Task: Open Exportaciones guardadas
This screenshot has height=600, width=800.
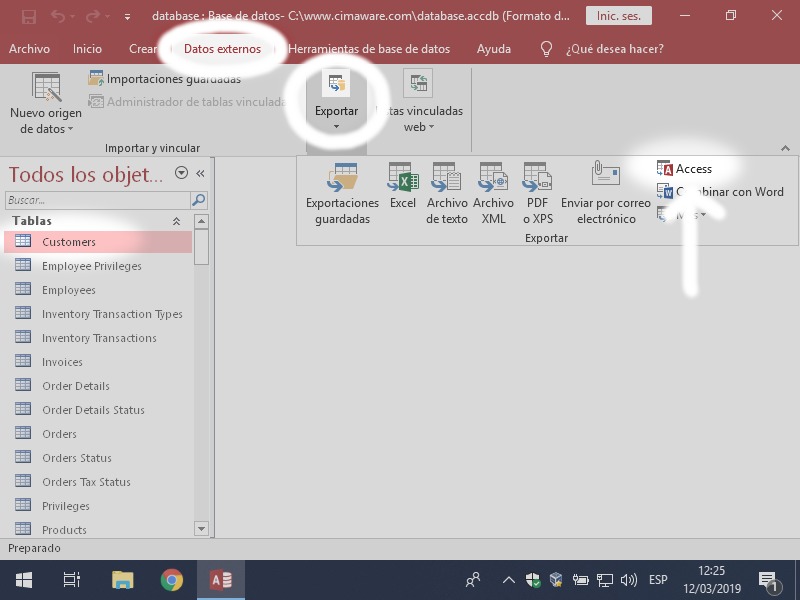Action: pyautogui.click(x=342, y=187)
